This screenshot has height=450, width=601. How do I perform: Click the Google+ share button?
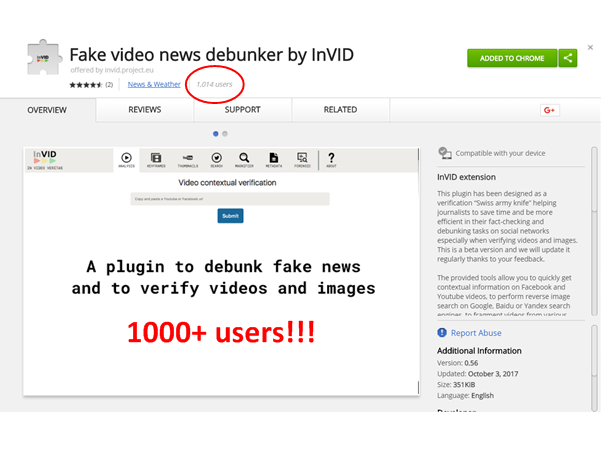click(x=549, y=110)
